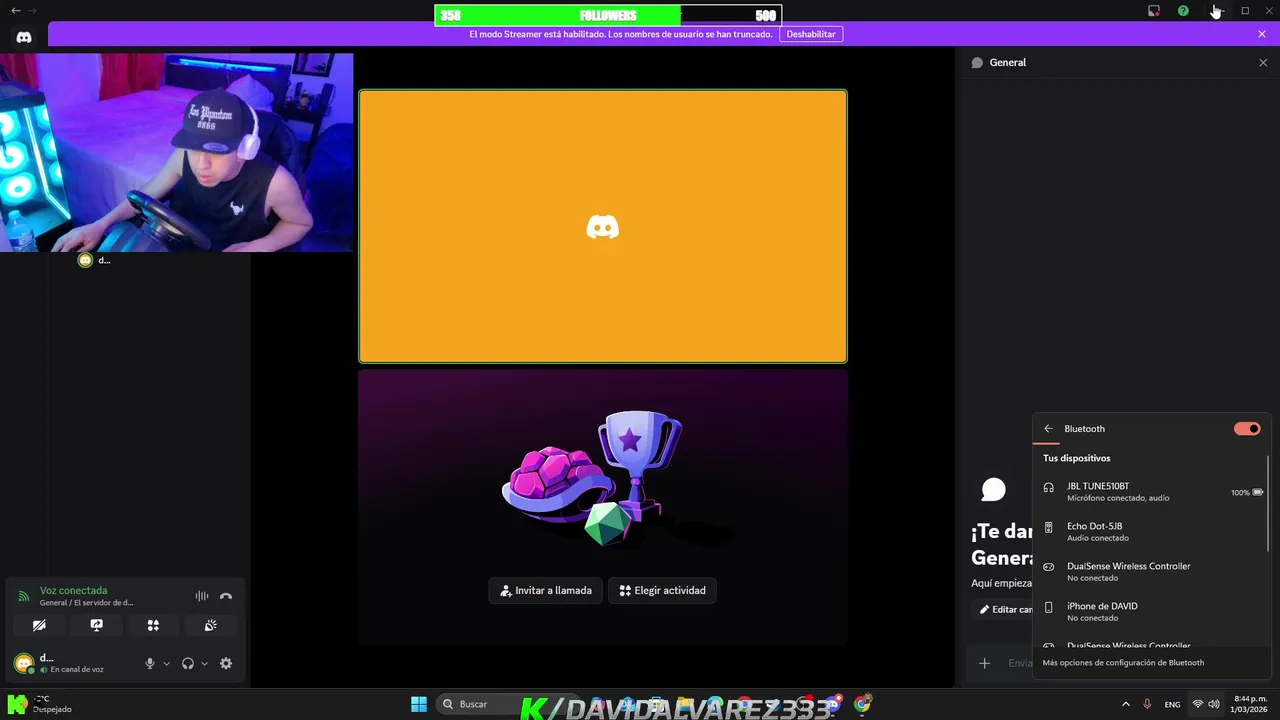This screenshot has width=1280, height=720.
Task: Click the microphone in-use tray icon
Action: [1147, 704]
